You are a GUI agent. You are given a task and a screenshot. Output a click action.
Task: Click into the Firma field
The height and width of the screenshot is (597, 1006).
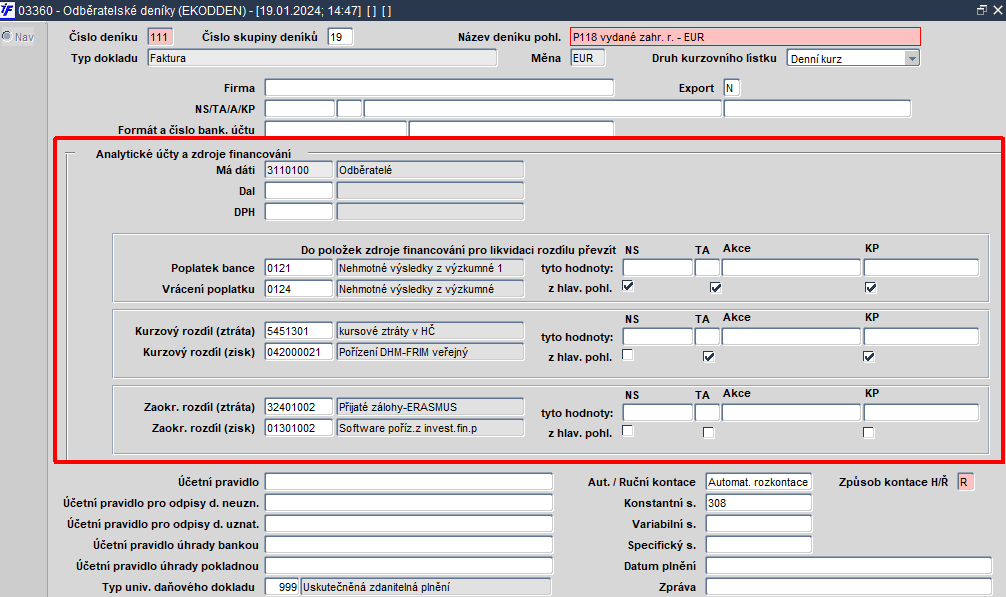point(439,88)
